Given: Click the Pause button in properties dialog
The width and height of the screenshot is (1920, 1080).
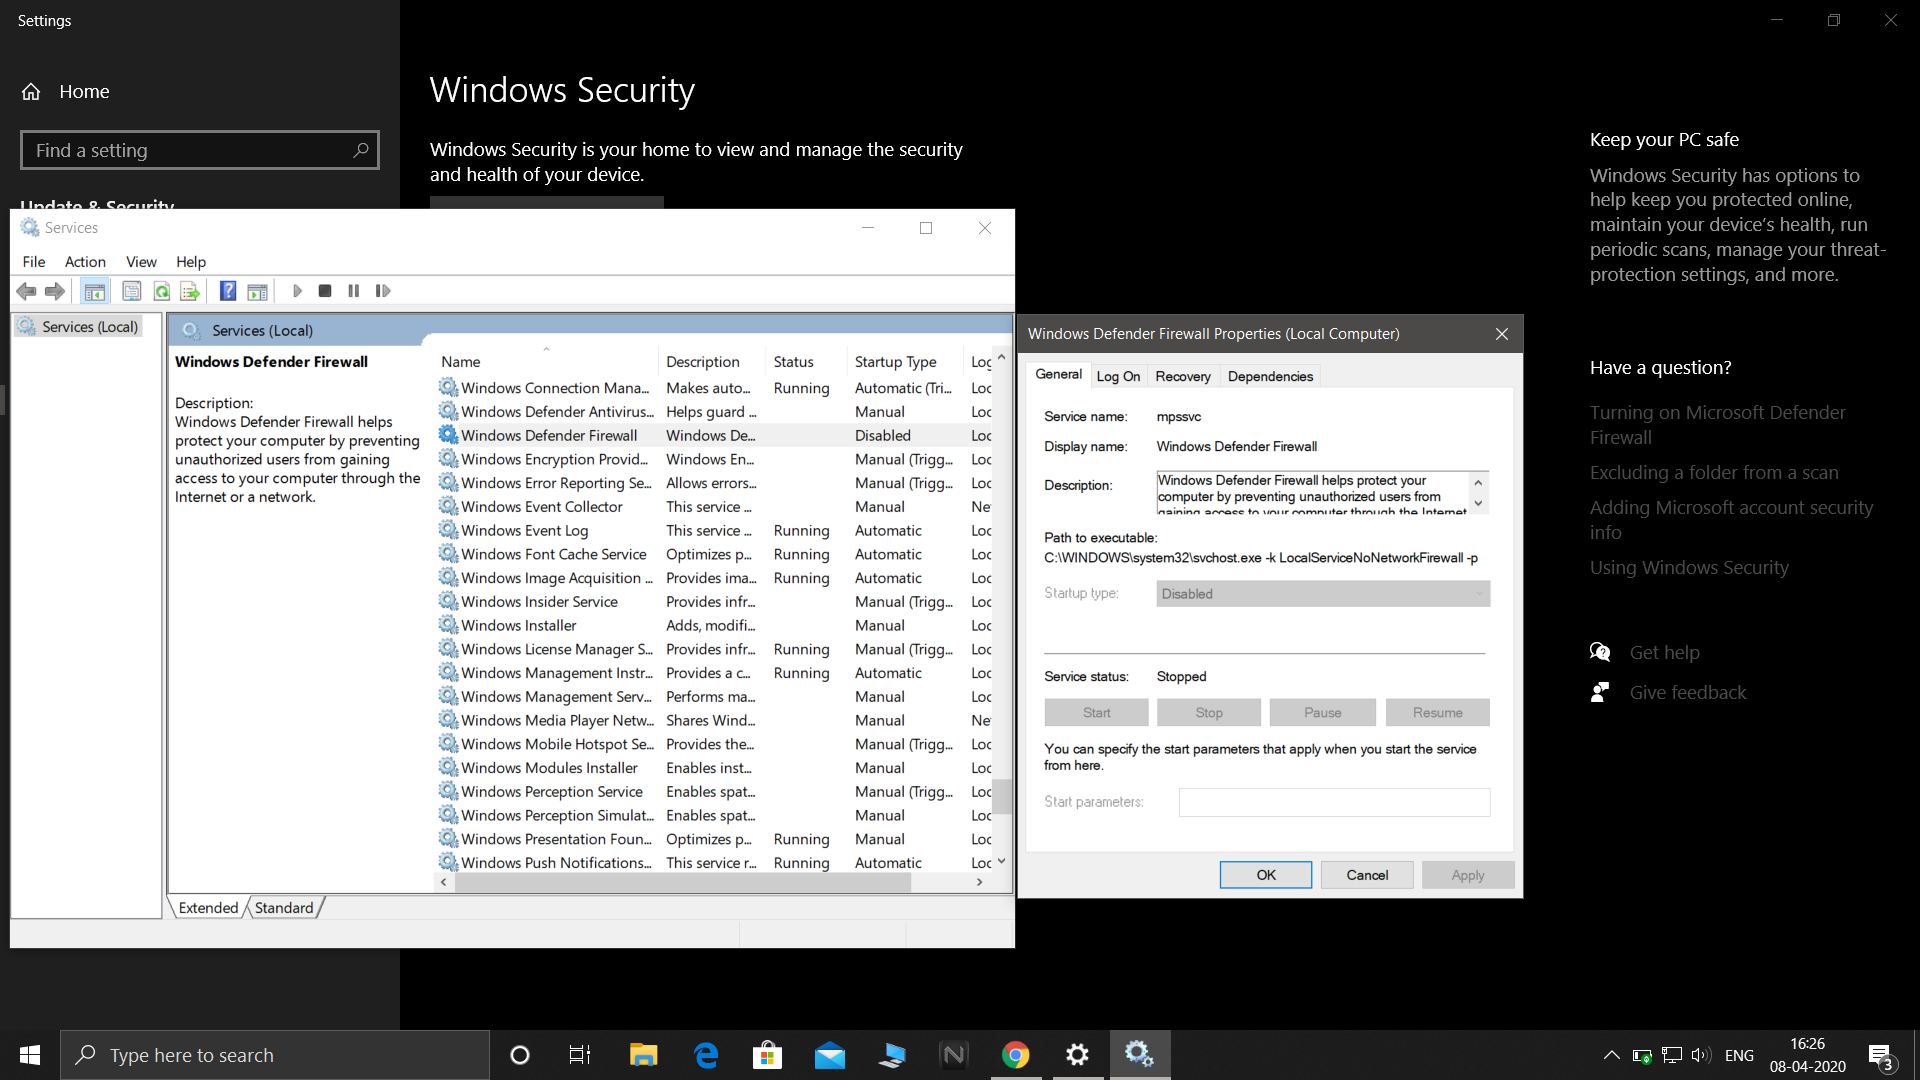Looking at the screenshot, I should tap(1322, 713).
